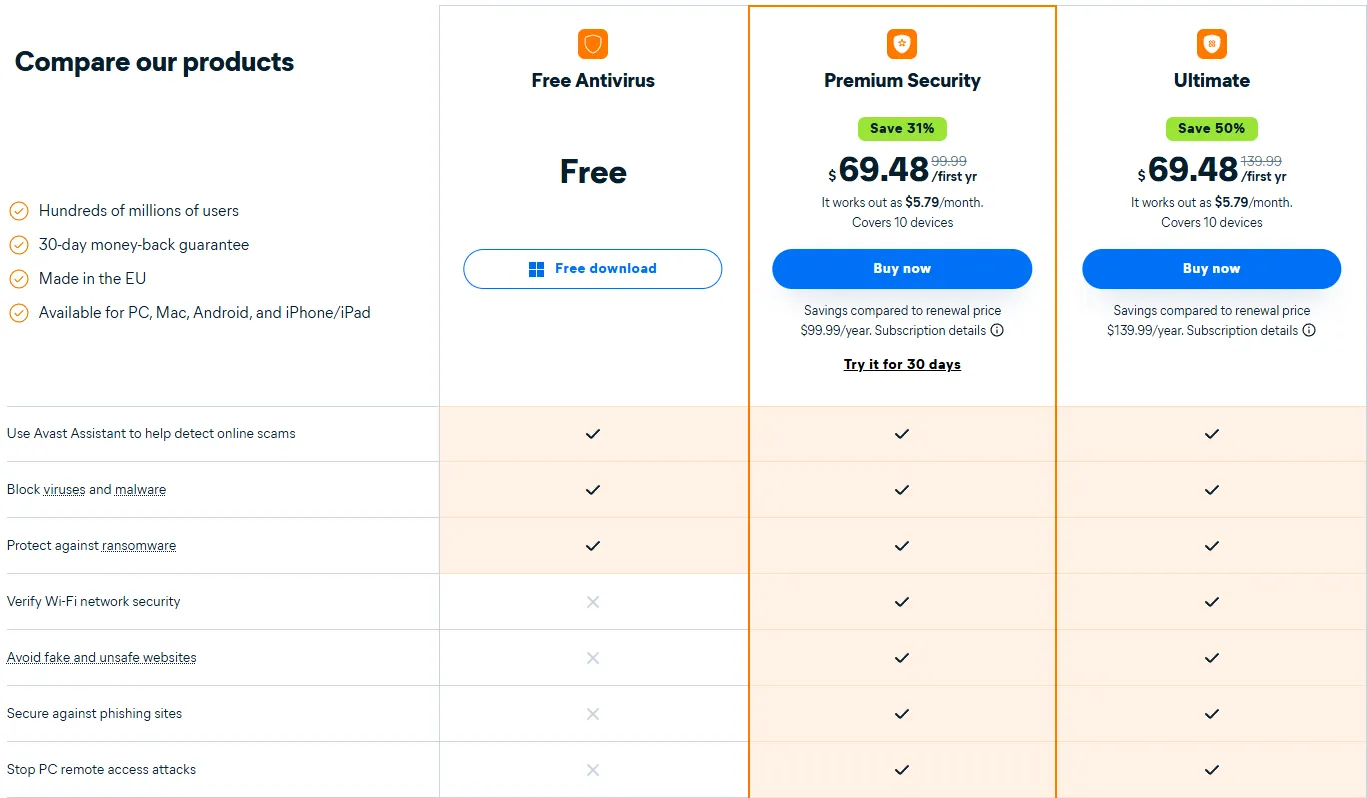Click the Ultimate product icon
Viewport: 1367px width, 798px height.
[1211, 44]
